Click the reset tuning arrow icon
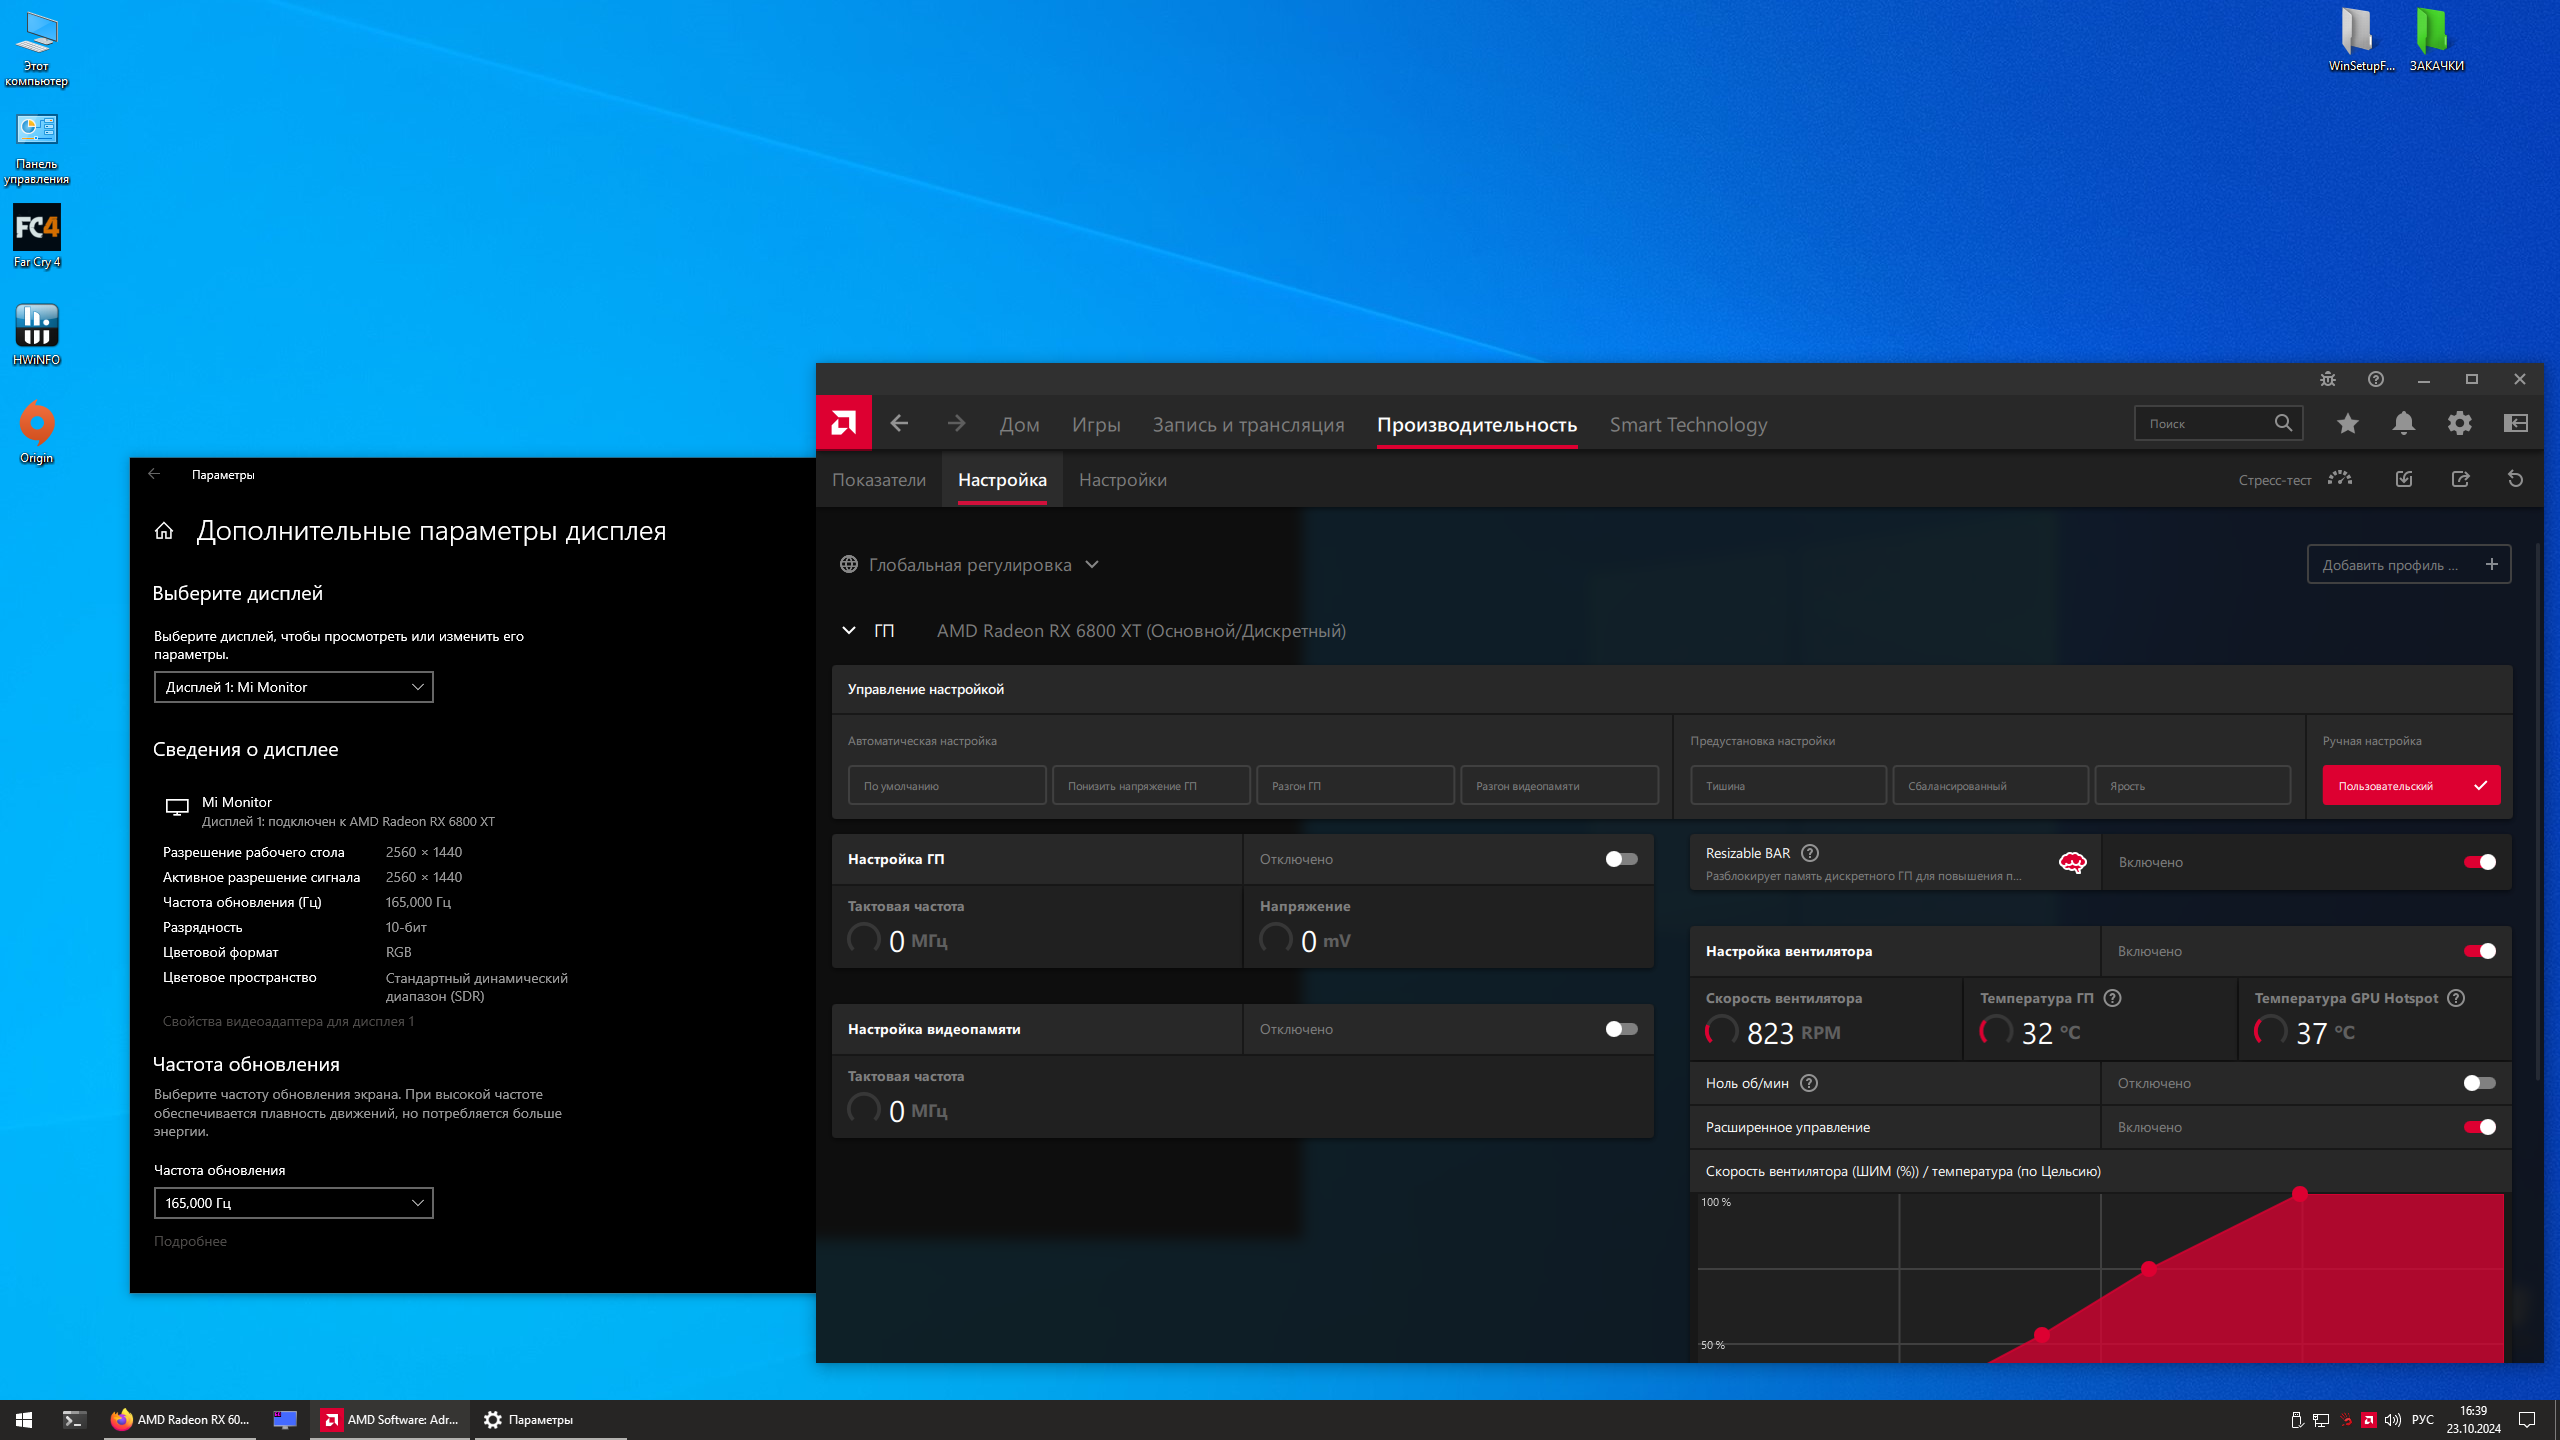The height and width of the screenshot is (1440, 2560). tap(2515, 480)
